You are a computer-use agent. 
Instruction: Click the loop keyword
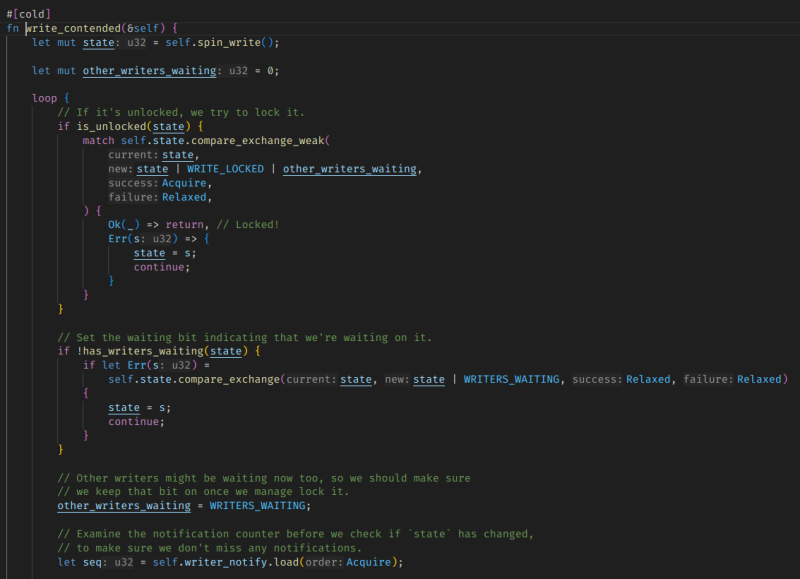[47, 98]
